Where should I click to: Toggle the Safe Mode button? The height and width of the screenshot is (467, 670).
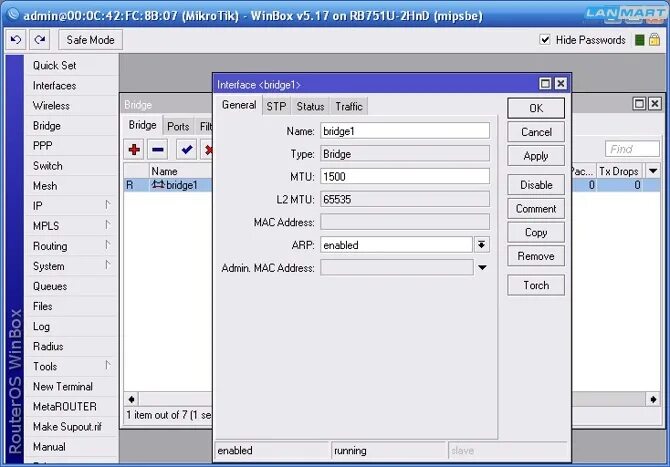coord(90,40)
